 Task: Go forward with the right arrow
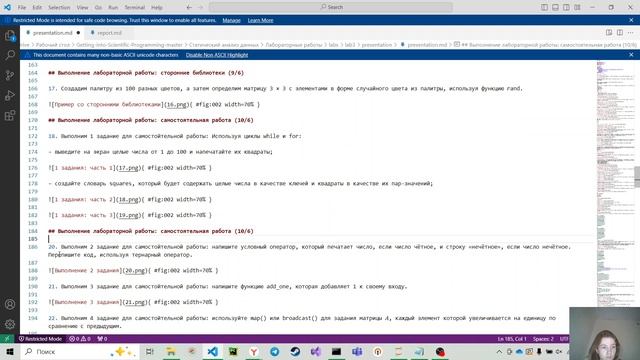coord(200,7)
